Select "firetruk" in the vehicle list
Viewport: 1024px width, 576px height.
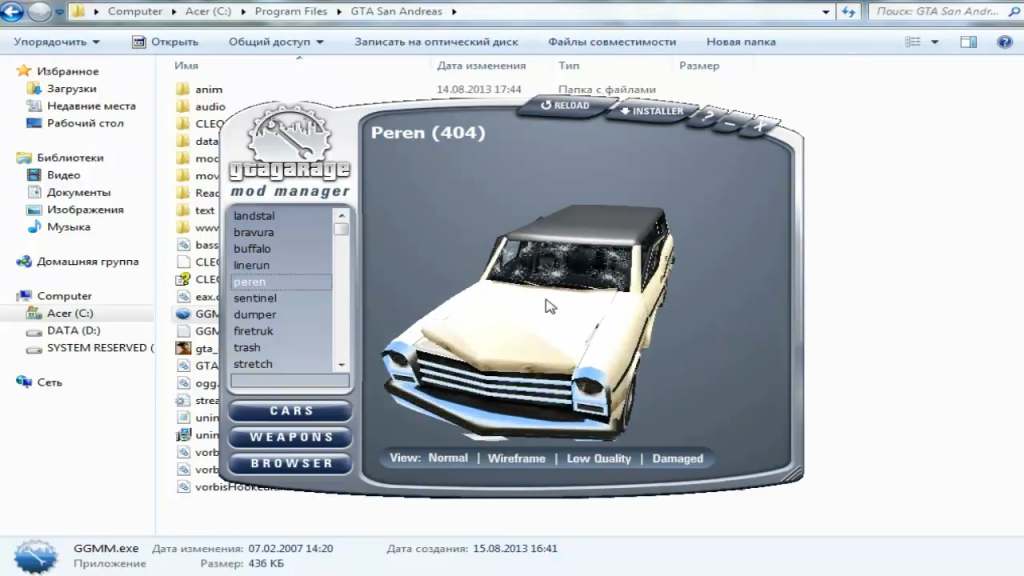(281, 331)
